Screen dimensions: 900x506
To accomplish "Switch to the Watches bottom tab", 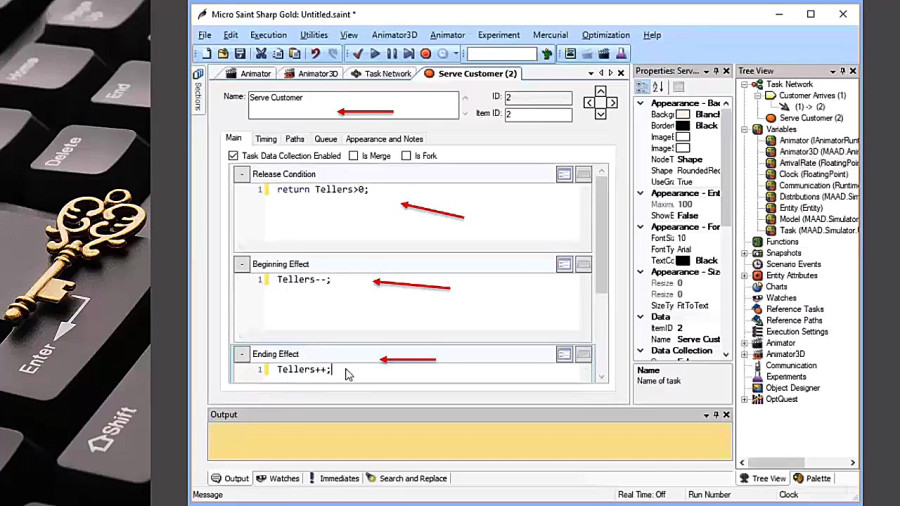I will pyautogui.click(x=278, y=478).
